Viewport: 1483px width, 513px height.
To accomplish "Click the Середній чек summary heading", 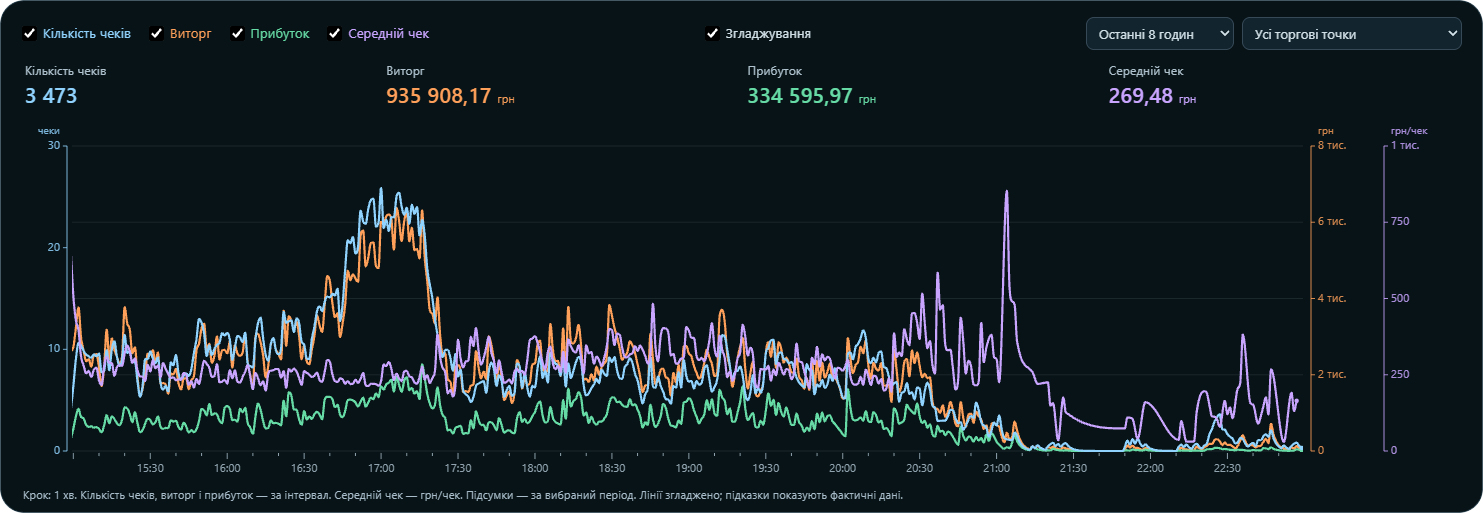I will point(1146,72).
